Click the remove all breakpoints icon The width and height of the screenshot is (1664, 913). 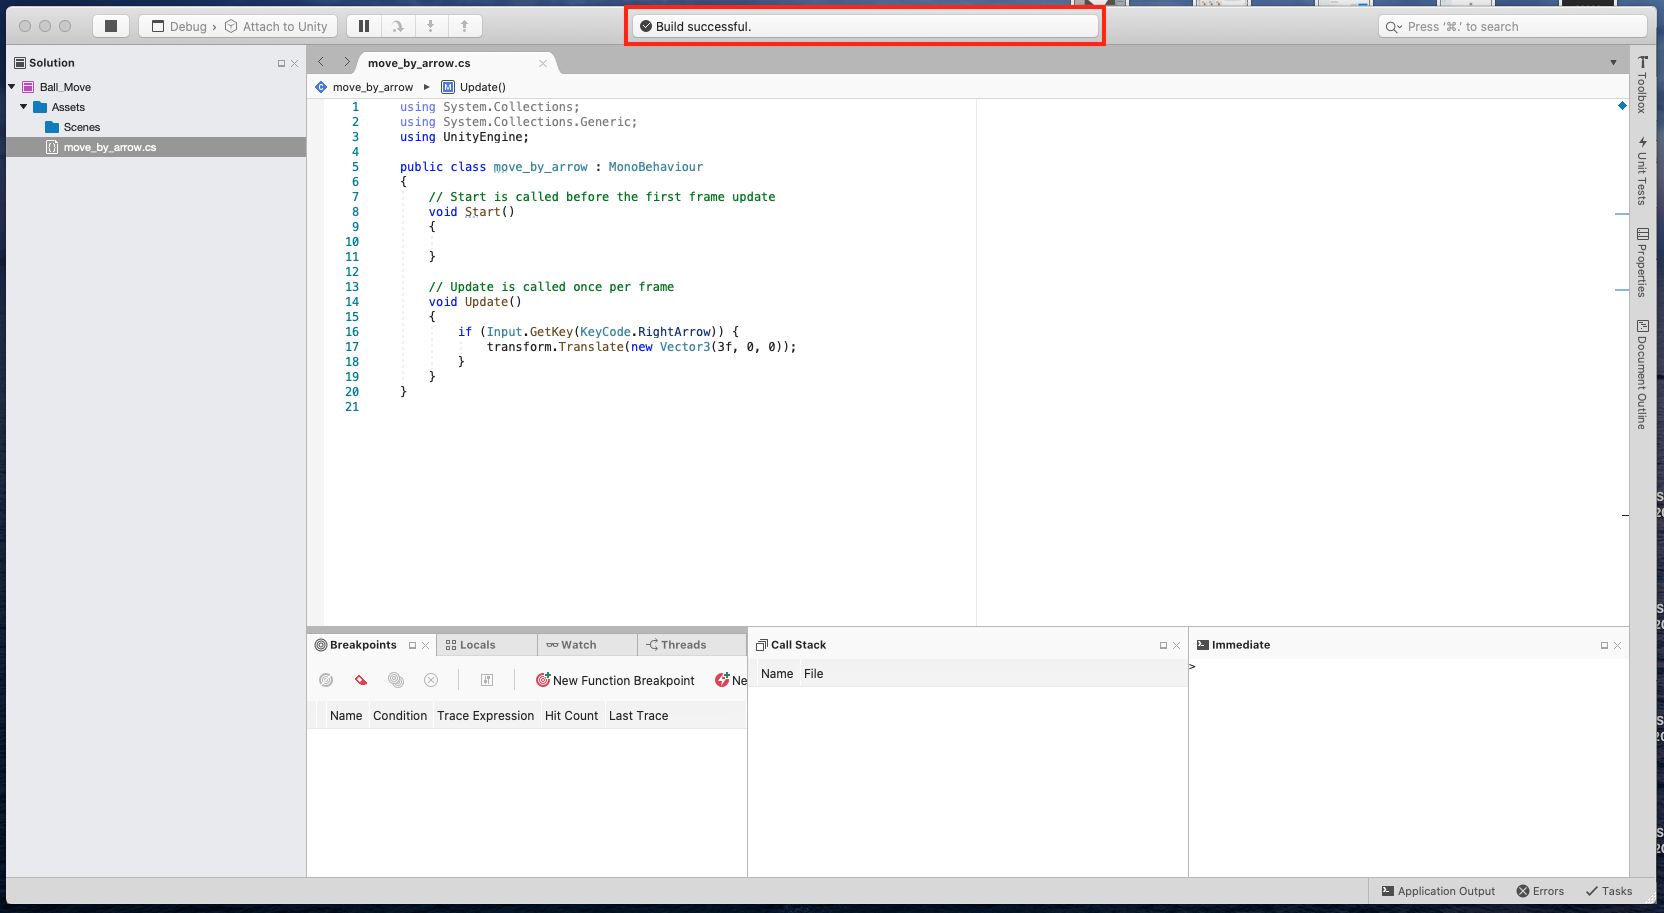pos(431,680)
